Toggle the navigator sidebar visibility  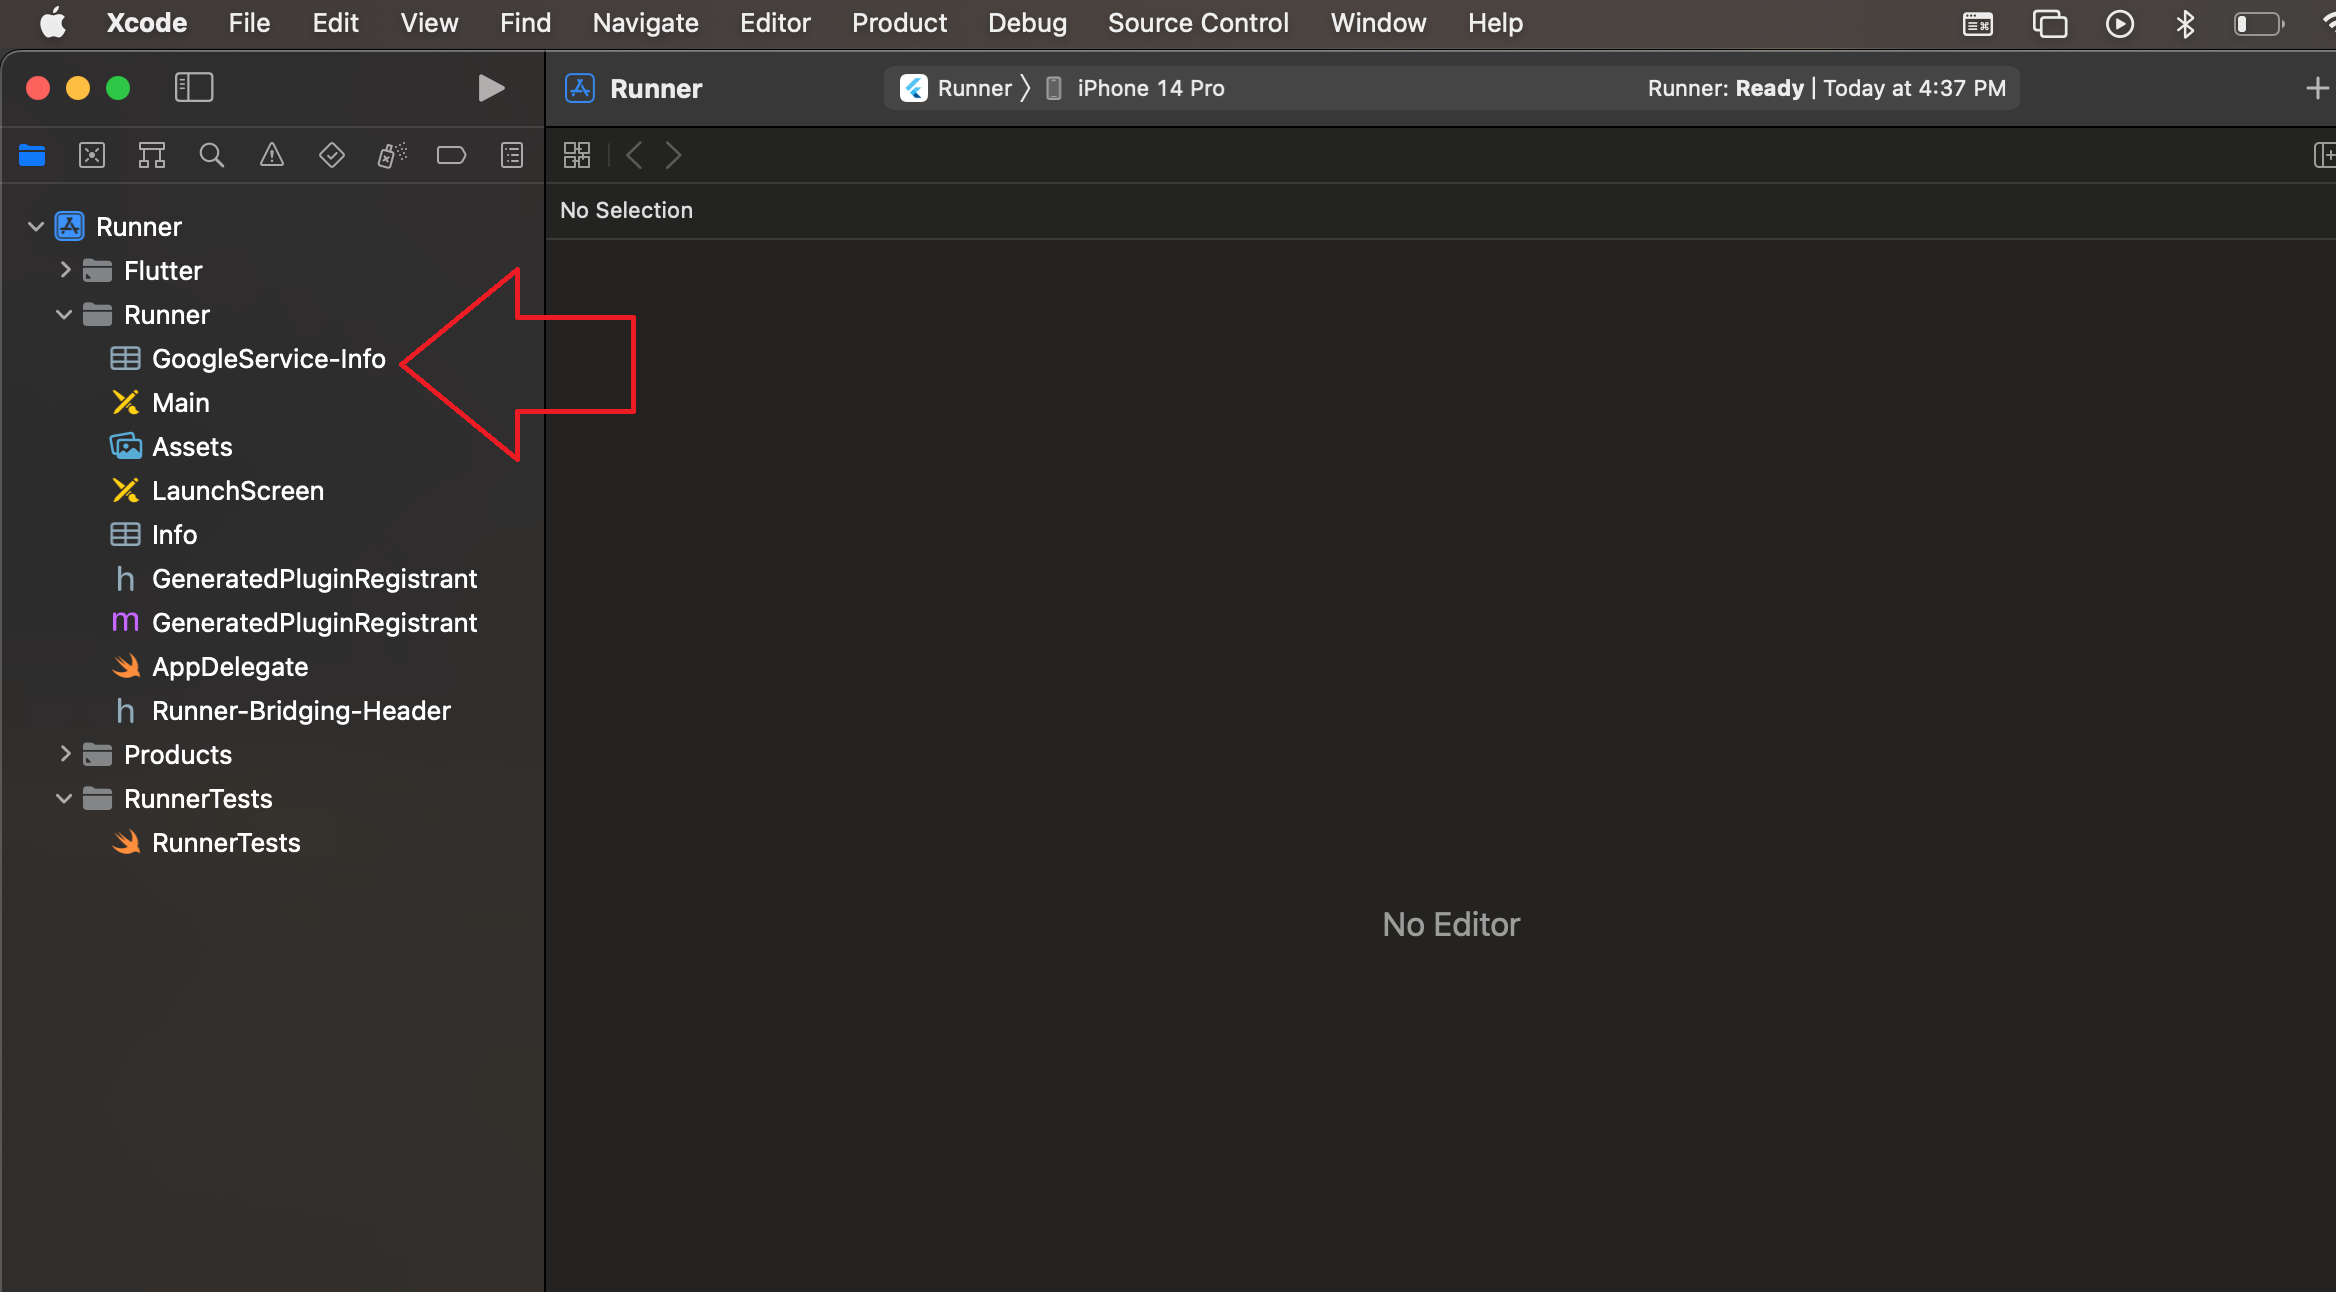[x=194, y=88]
